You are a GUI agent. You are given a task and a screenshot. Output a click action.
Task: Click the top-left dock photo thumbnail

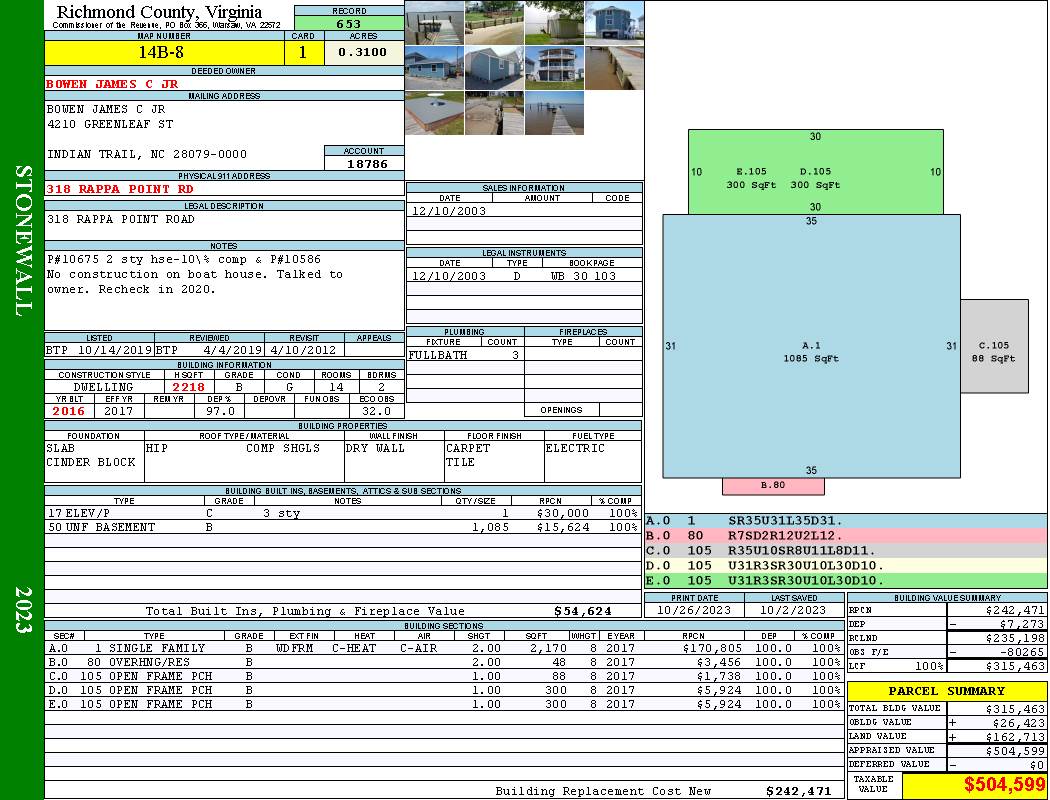(x=434, y=22)
